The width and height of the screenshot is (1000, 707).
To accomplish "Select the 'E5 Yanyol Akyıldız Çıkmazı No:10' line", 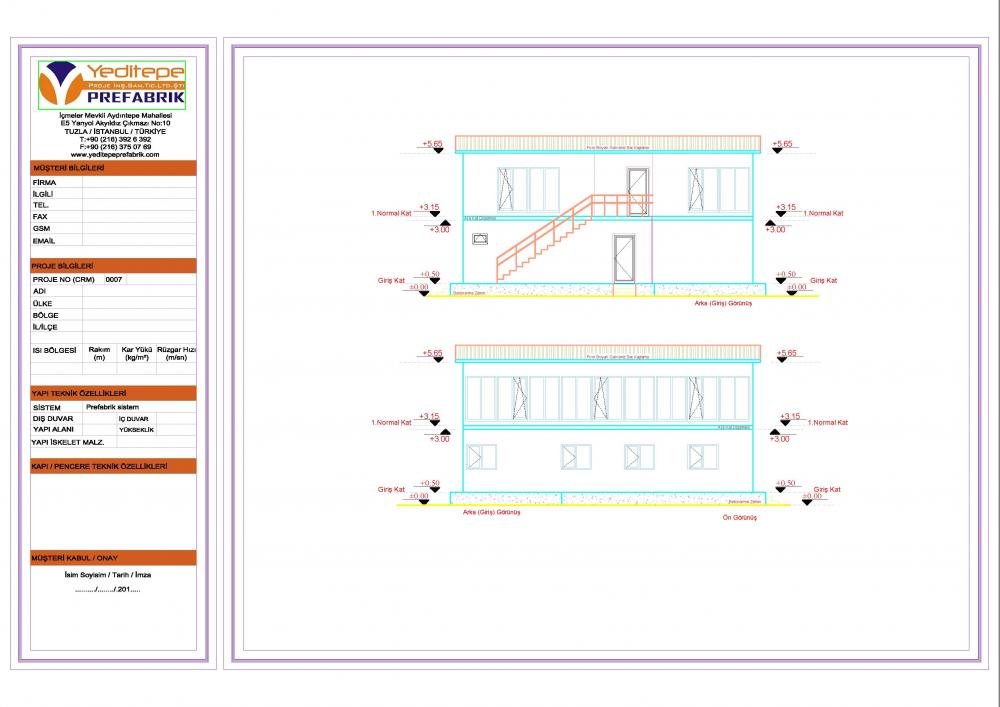I will 115,123.
